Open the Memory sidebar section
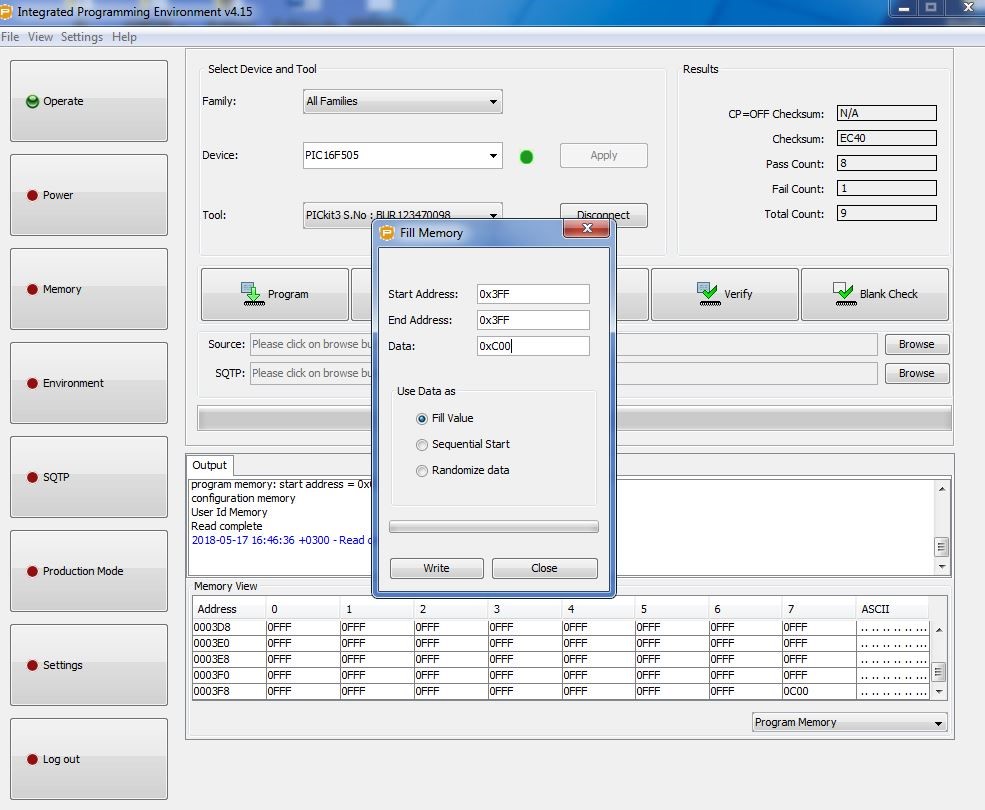This screenshot has height=810, width=985. point(88,289)
